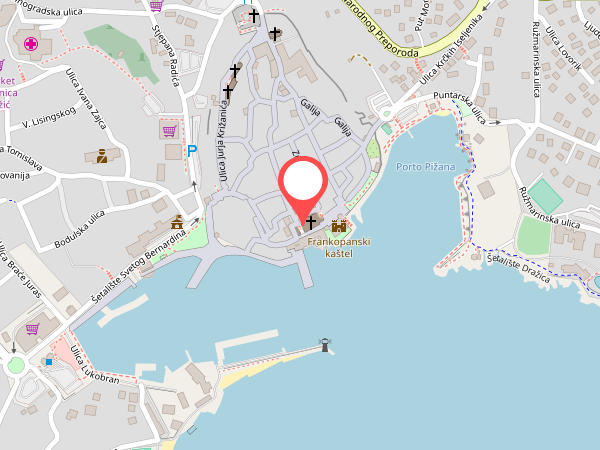
Task: Click the small blue square marker near the roundabout
Action: 49,362
